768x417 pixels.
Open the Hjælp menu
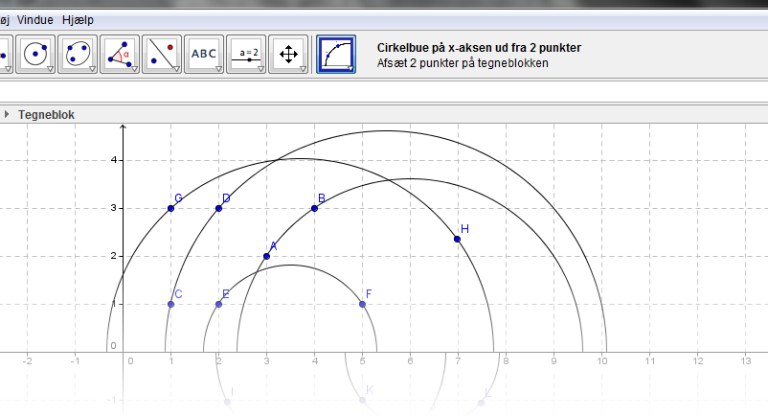coord(78,20)
